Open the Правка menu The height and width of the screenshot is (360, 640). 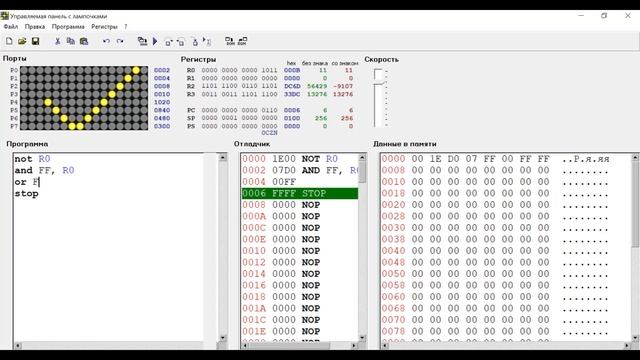pyautogui.click(x=35, y=27)
